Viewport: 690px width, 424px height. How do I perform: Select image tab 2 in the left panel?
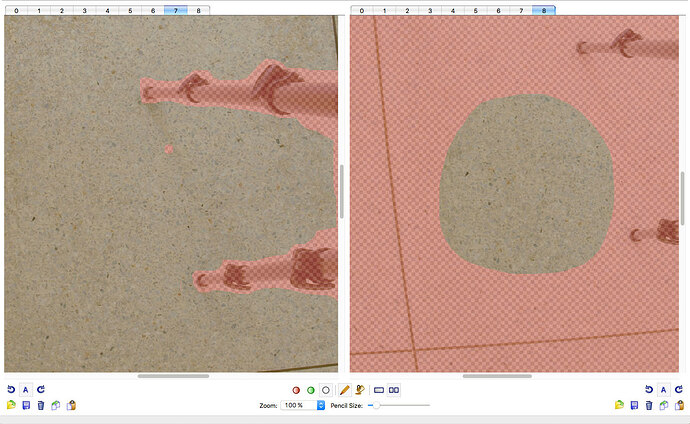(x=62, y=11)
